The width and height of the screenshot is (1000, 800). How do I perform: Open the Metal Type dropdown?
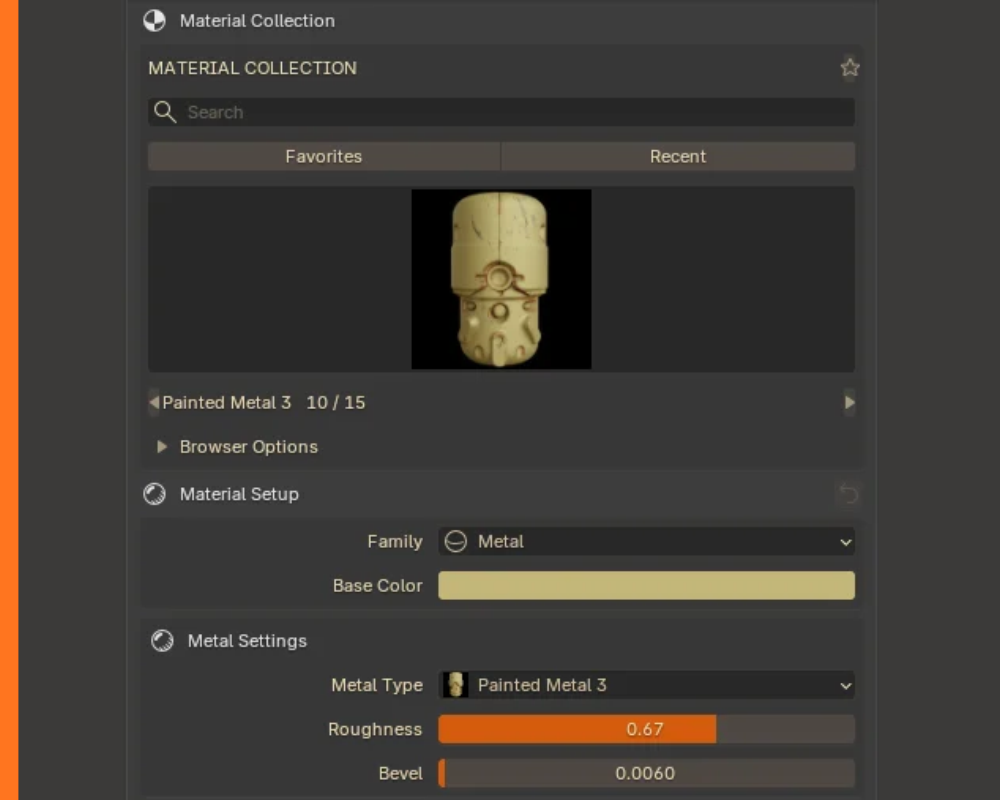647,685
